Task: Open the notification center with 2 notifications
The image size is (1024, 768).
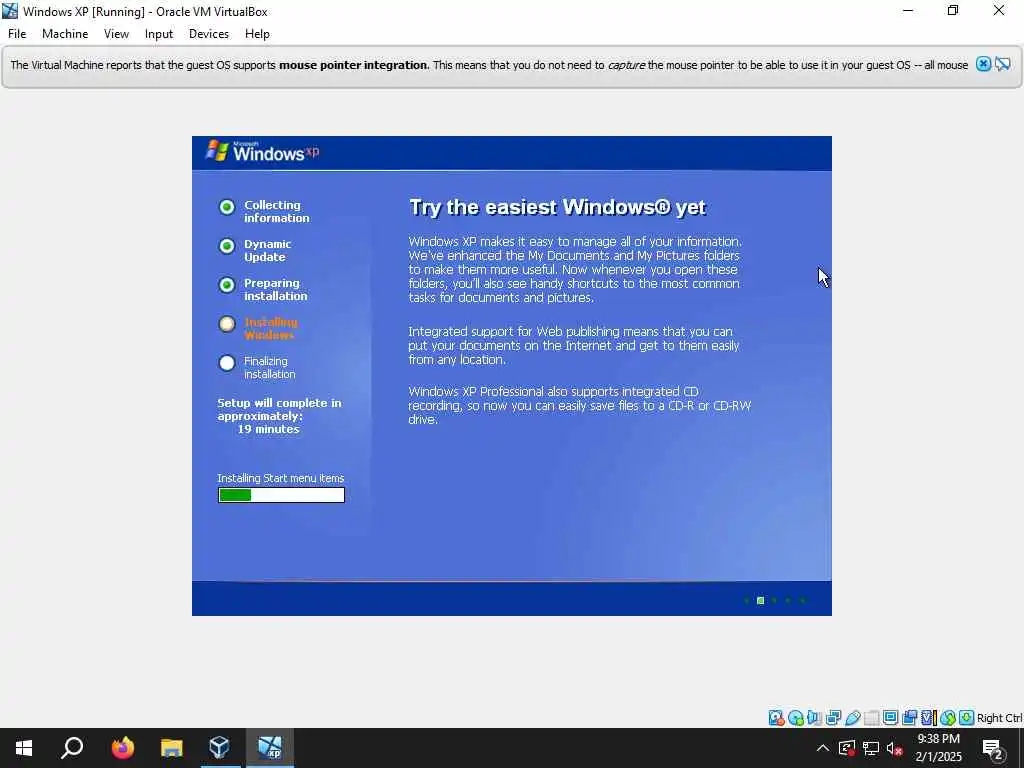Action: [x=993, y=748]
